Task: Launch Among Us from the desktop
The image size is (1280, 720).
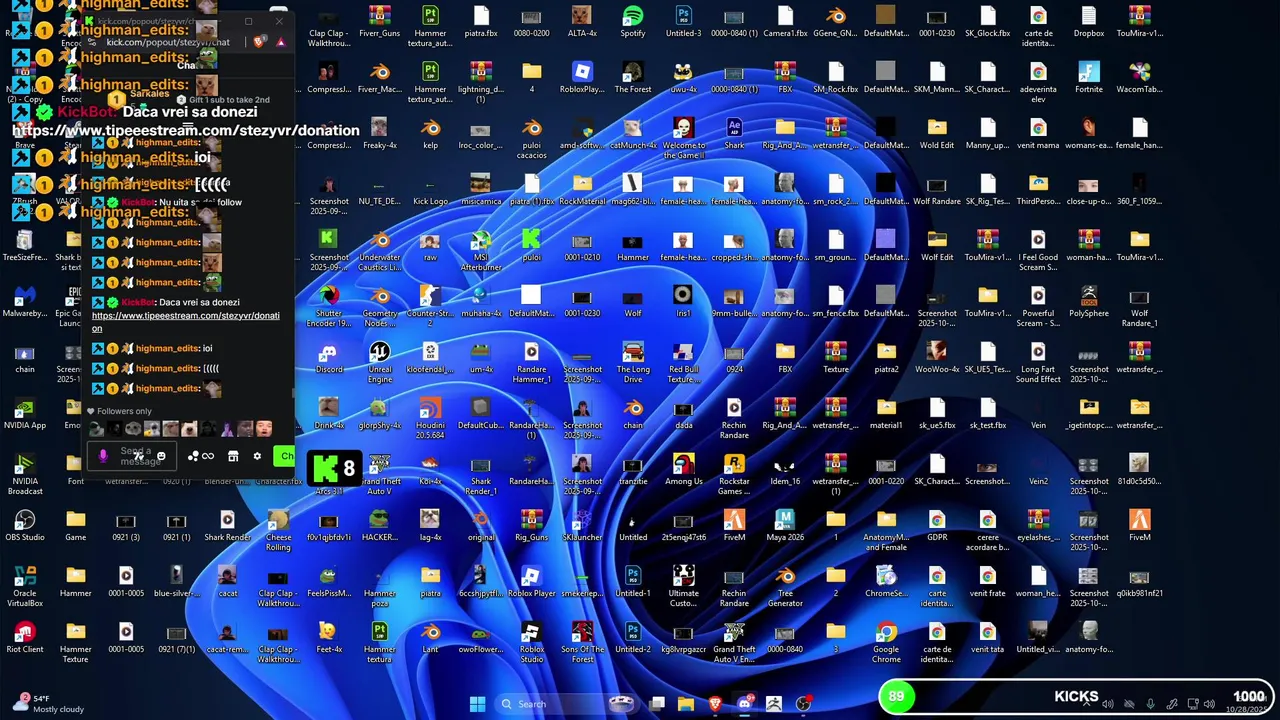Action: click(x=683, y=470)
